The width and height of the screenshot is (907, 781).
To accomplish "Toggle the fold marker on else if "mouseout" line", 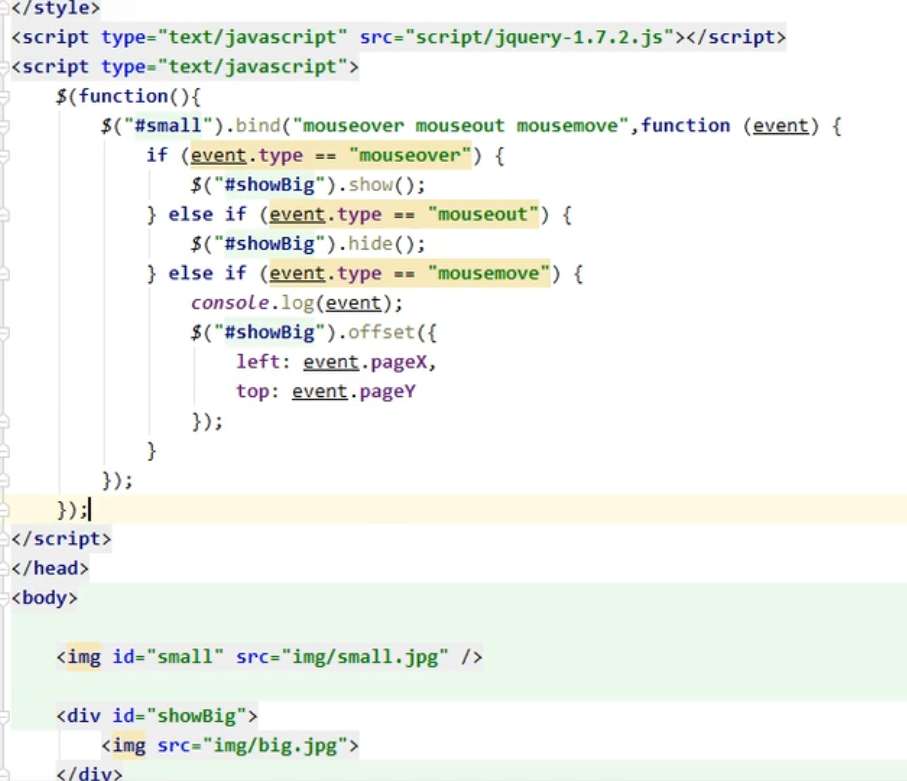I will [x=4, y=215].
